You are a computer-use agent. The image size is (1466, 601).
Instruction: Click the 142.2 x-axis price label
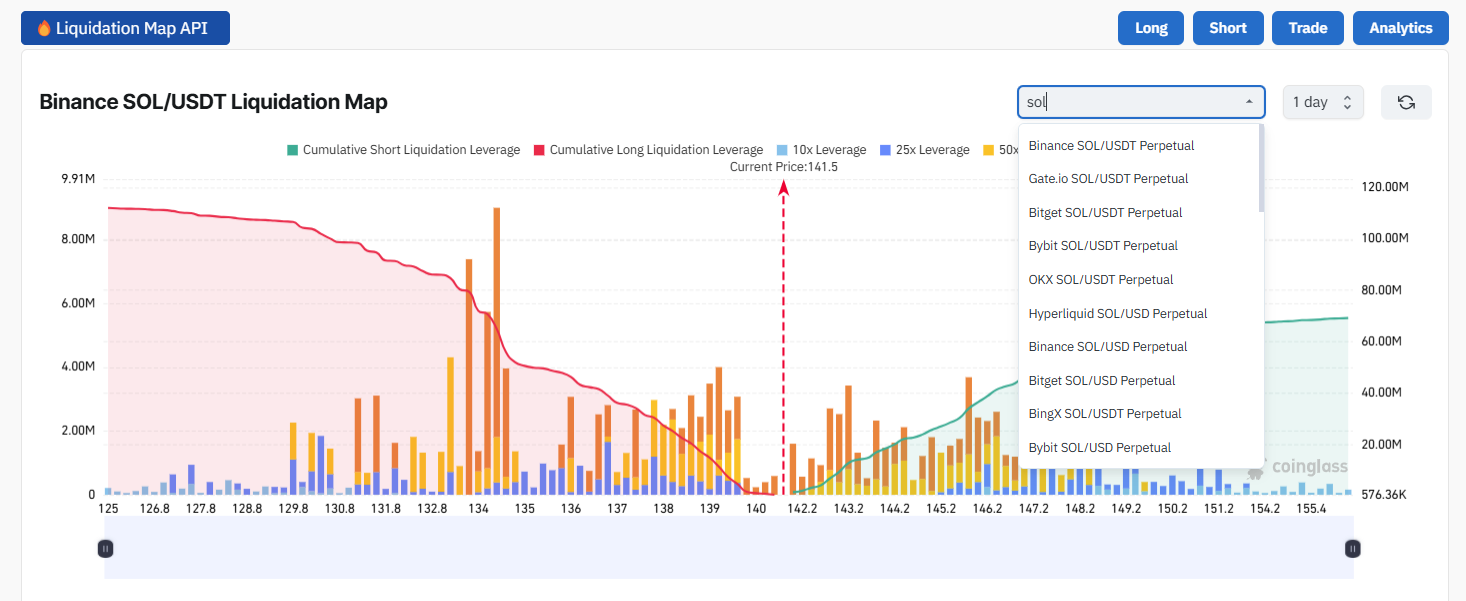[802, 508]
